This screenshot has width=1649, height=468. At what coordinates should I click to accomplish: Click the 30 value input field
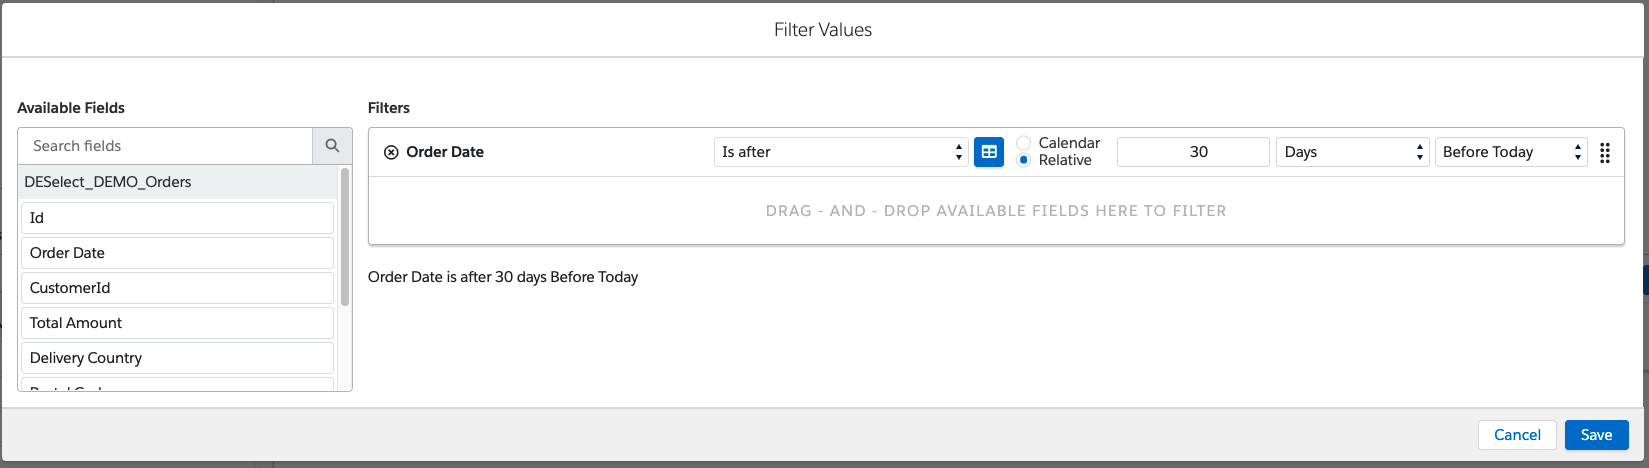pos(1192,152)
